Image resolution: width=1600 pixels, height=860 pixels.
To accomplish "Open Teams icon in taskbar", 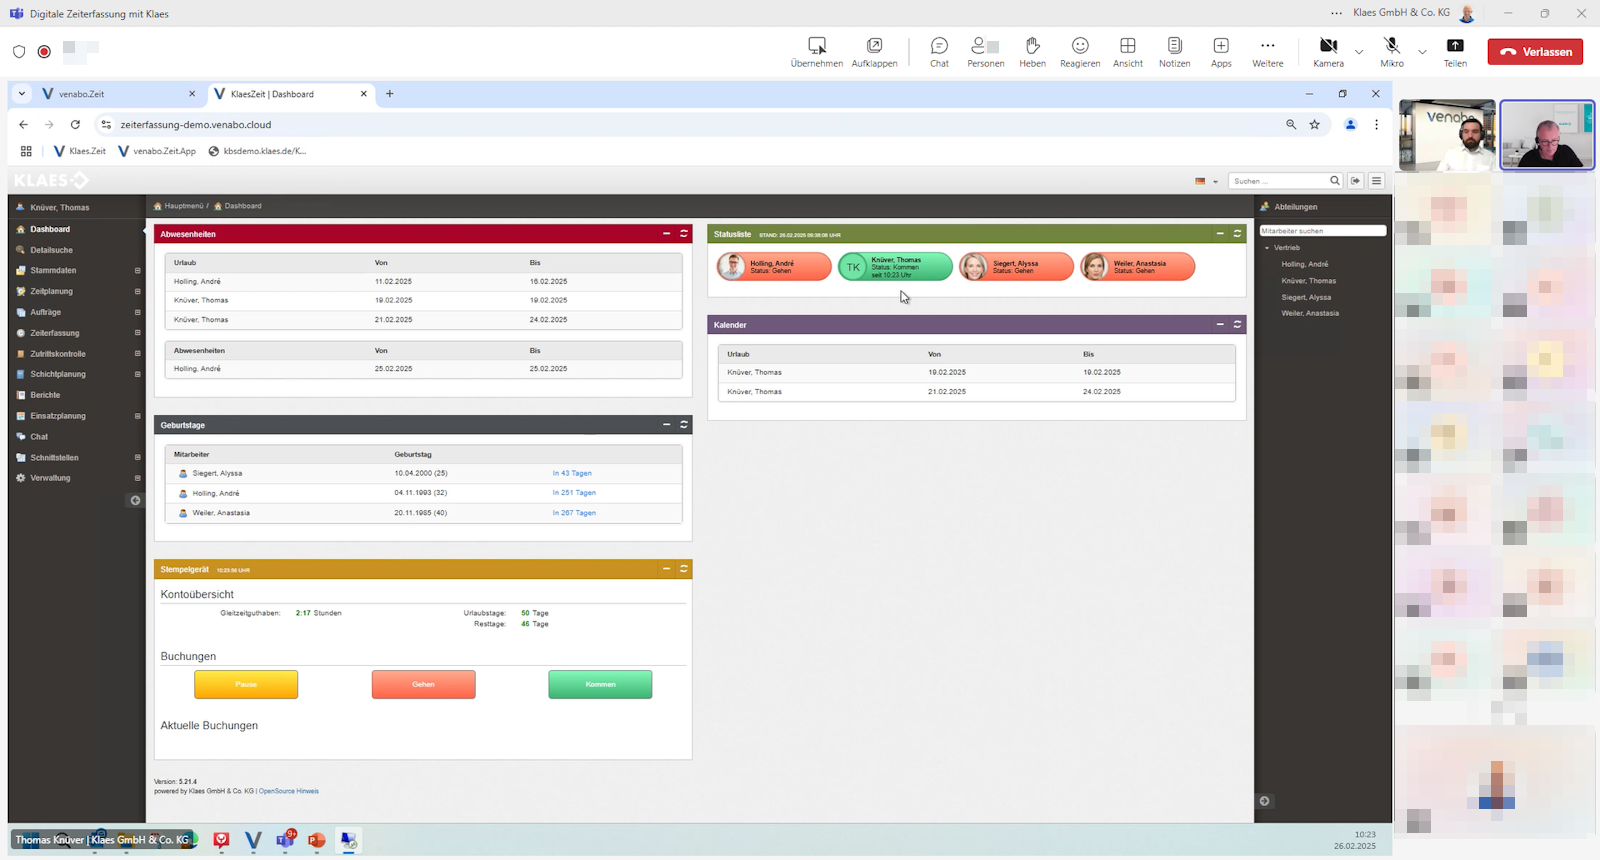I will pos(285,840).
